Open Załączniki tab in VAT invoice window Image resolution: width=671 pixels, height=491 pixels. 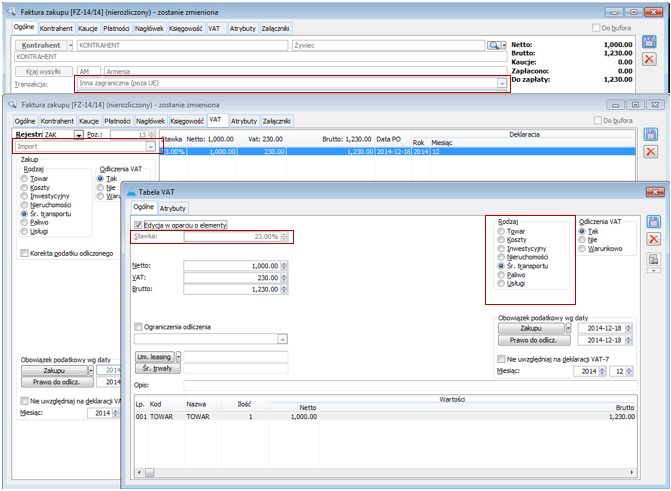pyautogui.click(x=276, y=121)
